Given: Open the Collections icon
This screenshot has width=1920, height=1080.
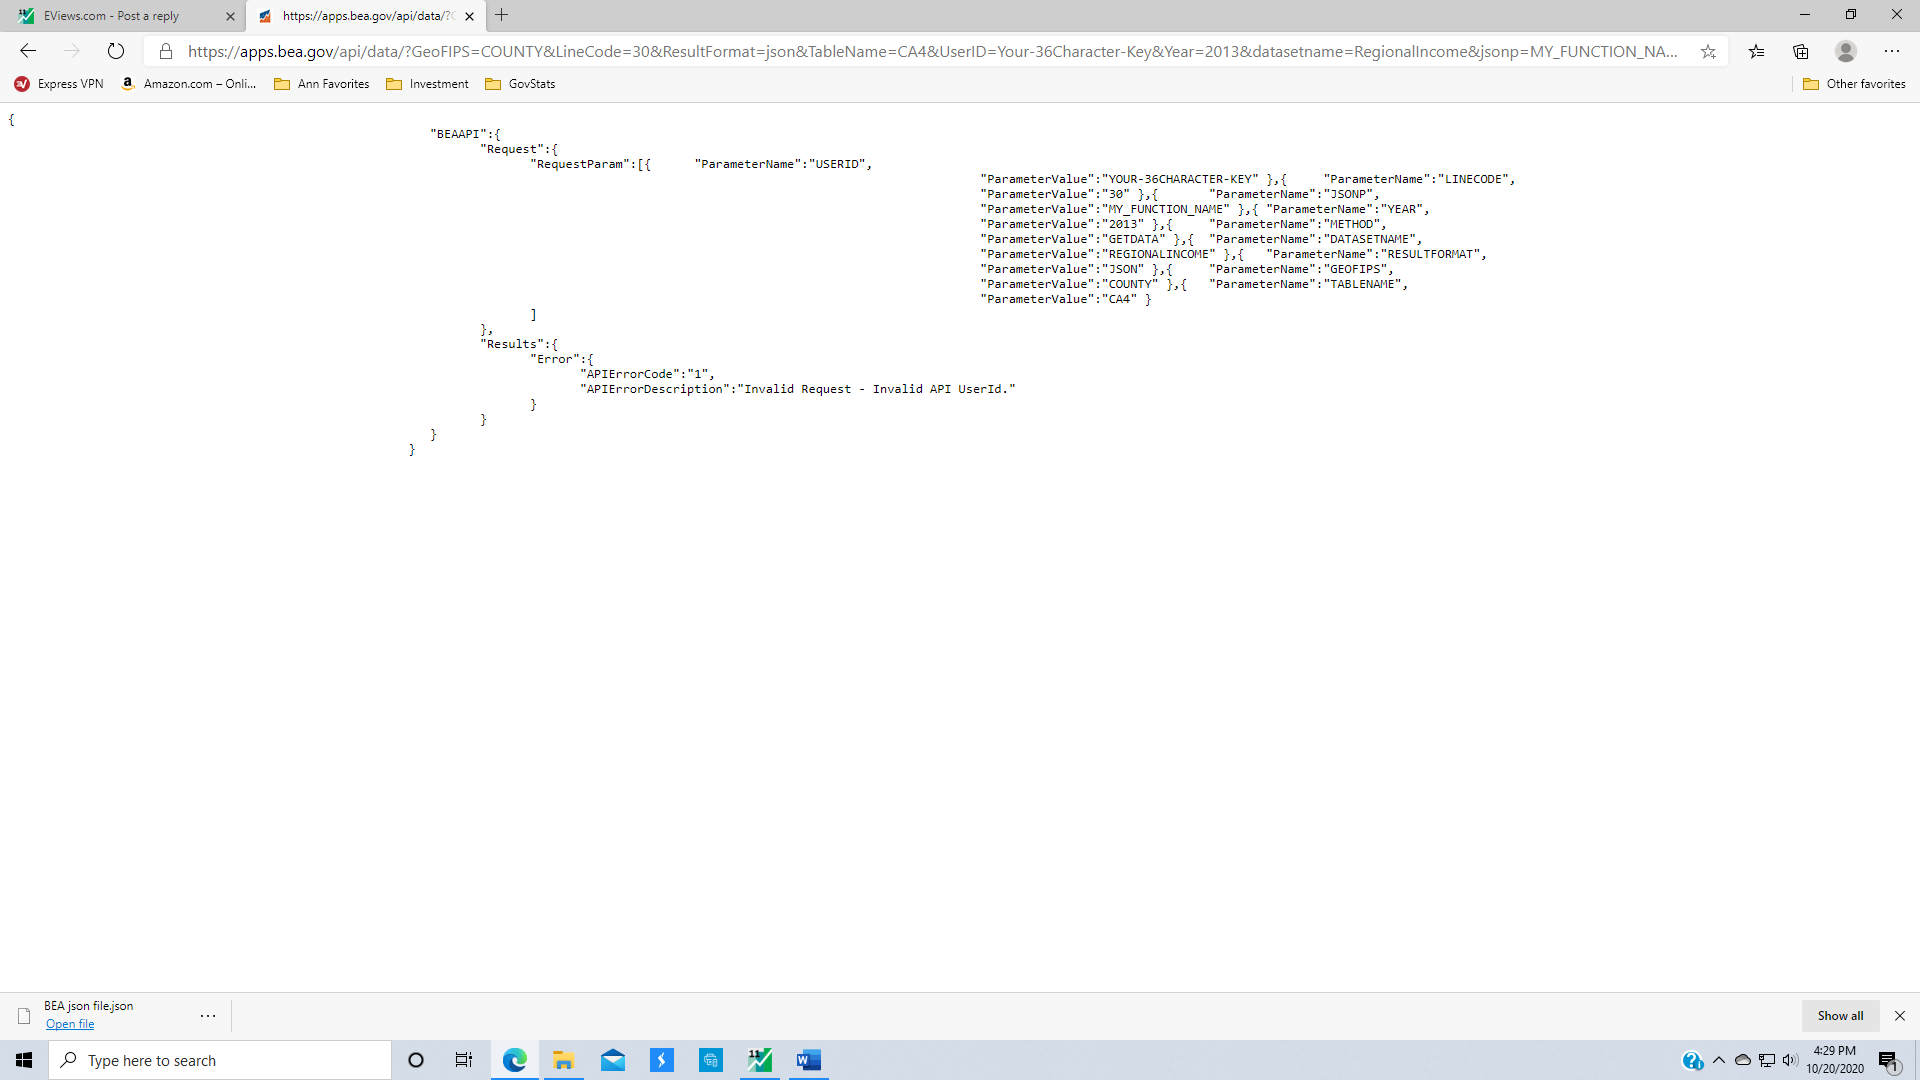Looking at the screenshot, I should 1801,51.
